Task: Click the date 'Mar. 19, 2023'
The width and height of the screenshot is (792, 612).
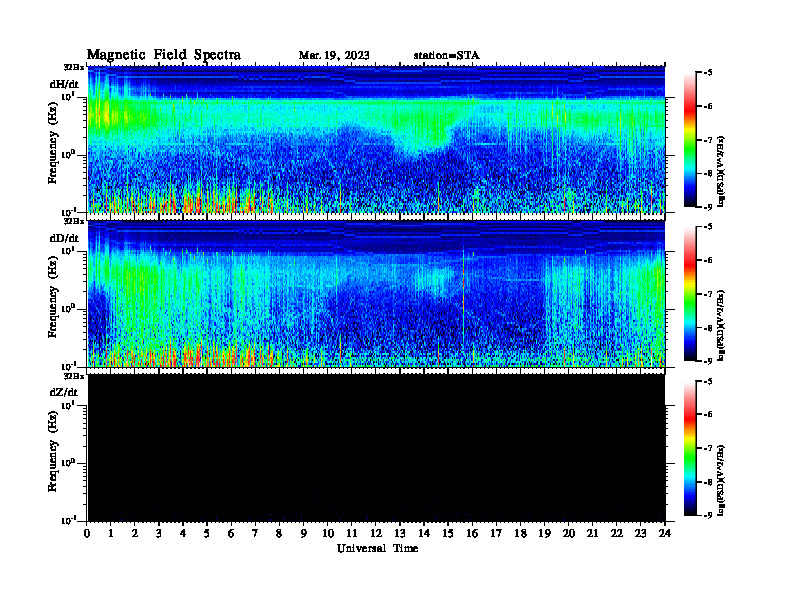Action: point(334,55)
